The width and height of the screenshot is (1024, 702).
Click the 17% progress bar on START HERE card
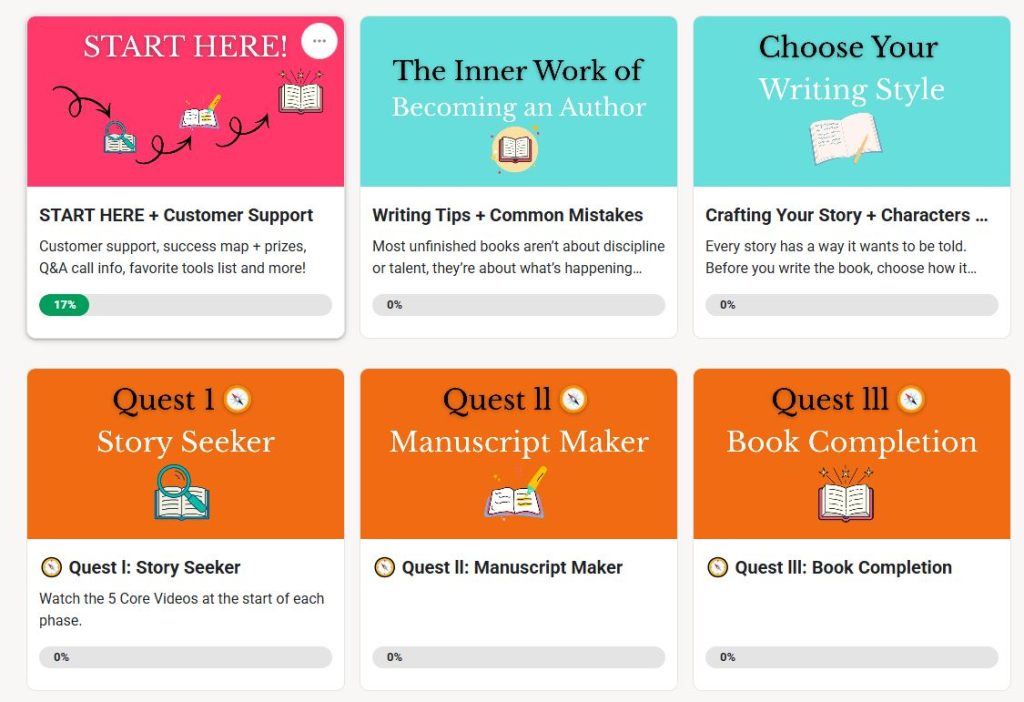(x=185, y=305)
